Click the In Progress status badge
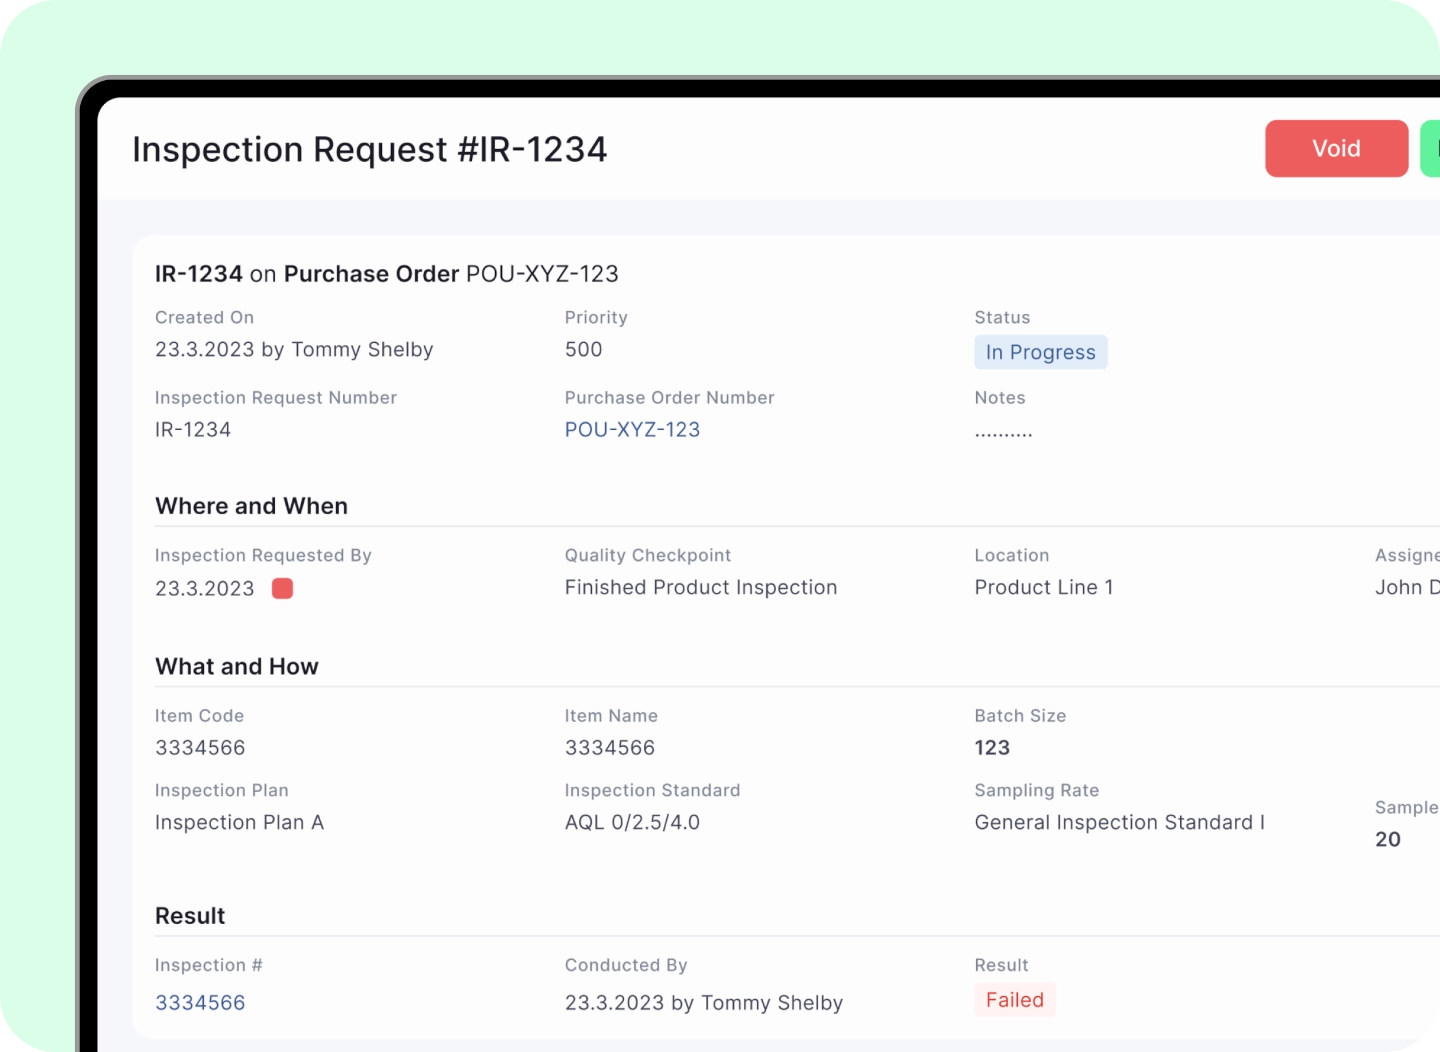 click(x=1040, y=352)
